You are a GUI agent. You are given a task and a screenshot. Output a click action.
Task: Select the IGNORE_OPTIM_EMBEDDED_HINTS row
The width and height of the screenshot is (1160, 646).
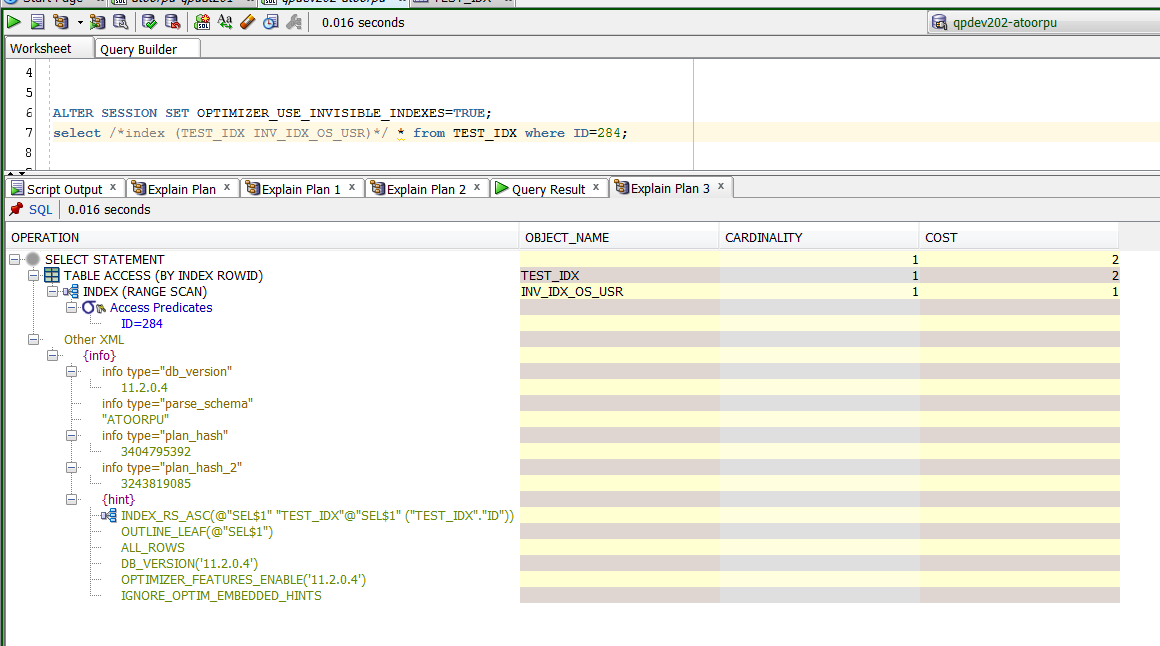pyautogui.click(x=221, y=596)
